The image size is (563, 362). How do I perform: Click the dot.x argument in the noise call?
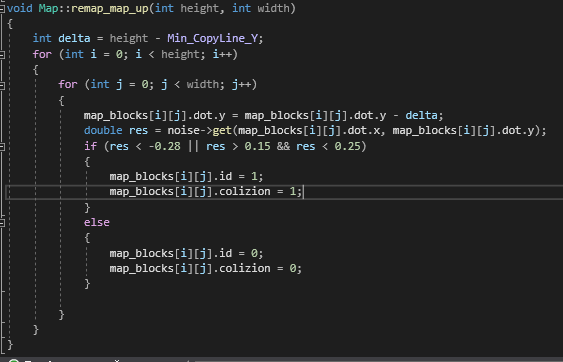(364, 131)
